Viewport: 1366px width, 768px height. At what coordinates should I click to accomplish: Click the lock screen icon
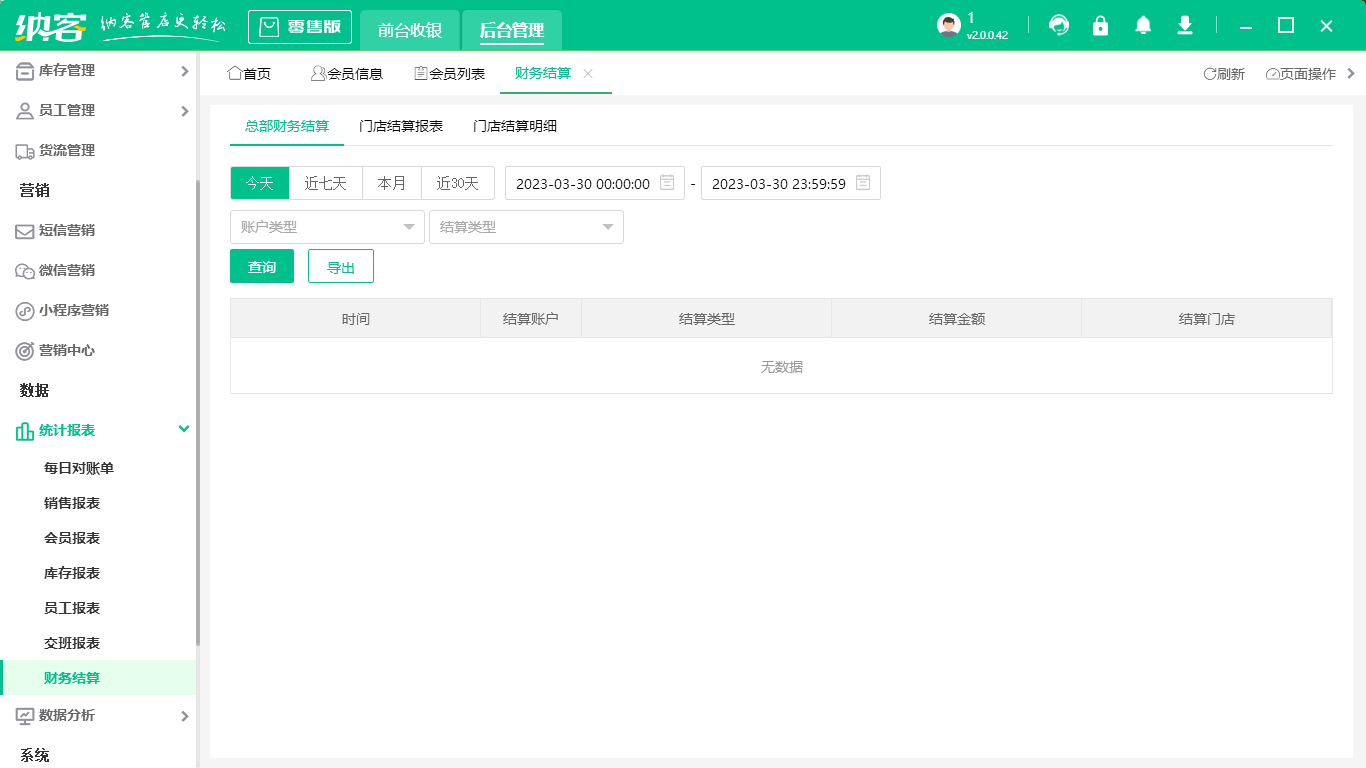[1101, 25]
